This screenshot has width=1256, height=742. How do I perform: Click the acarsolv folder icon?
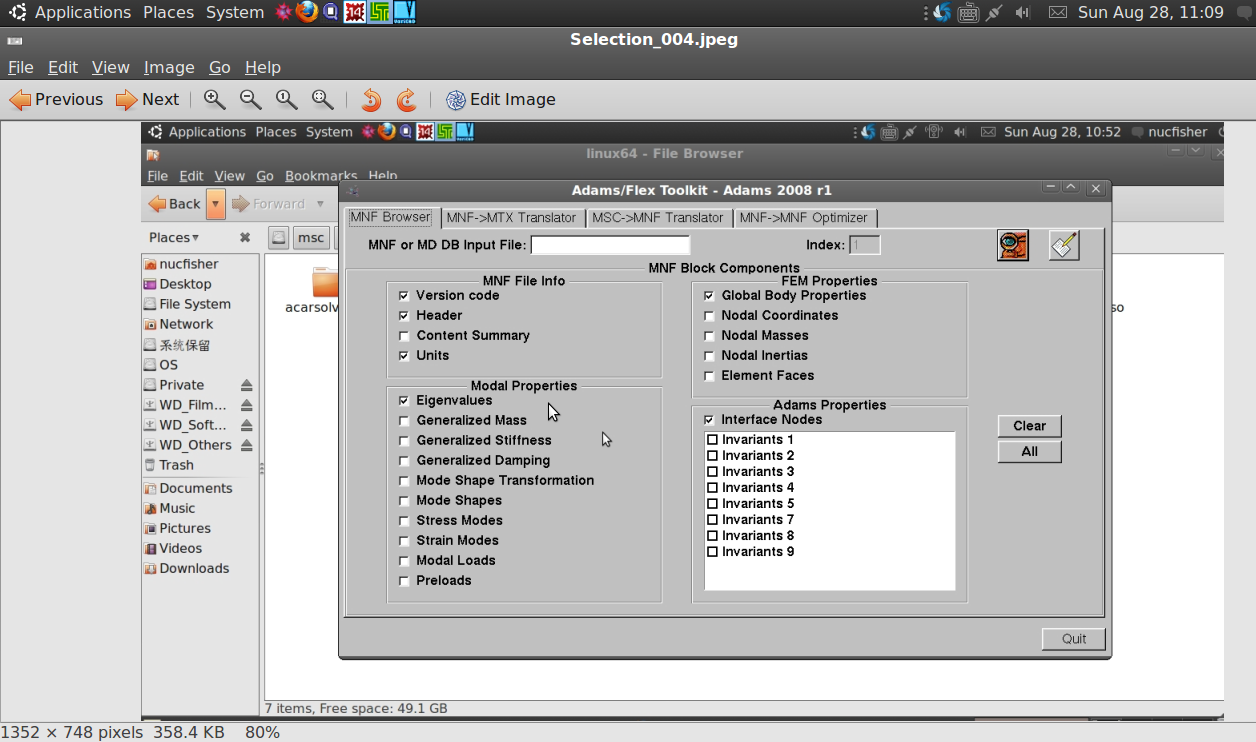(325, 282)
